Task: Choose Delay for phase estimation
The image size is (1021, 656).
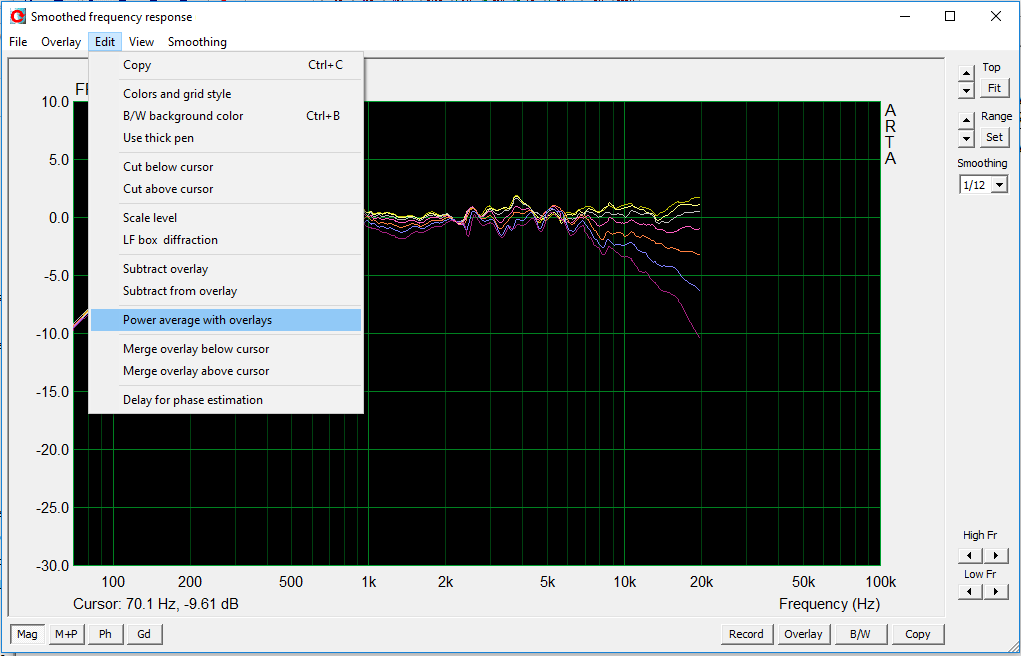Action: coord(226,400)
